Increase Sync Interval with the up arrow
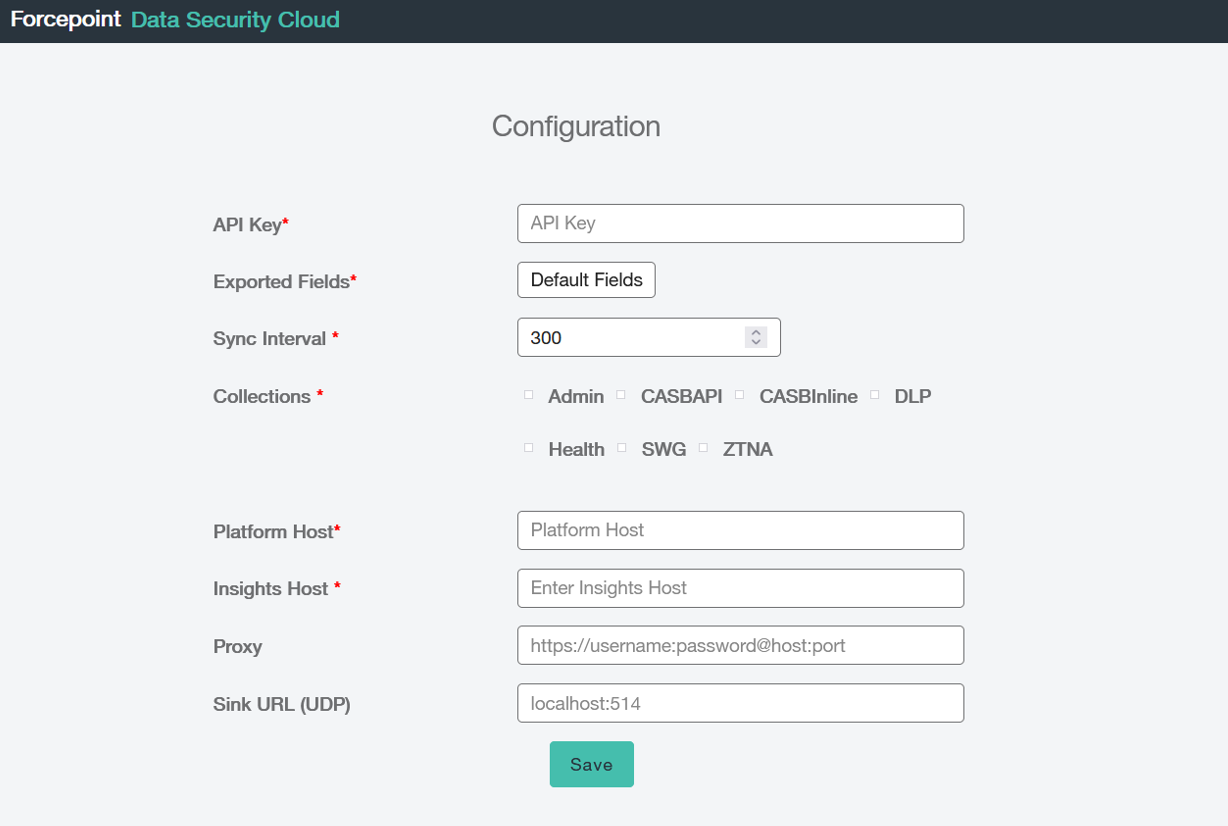This screenshot has width=1228, height=826. pos(756,332)
